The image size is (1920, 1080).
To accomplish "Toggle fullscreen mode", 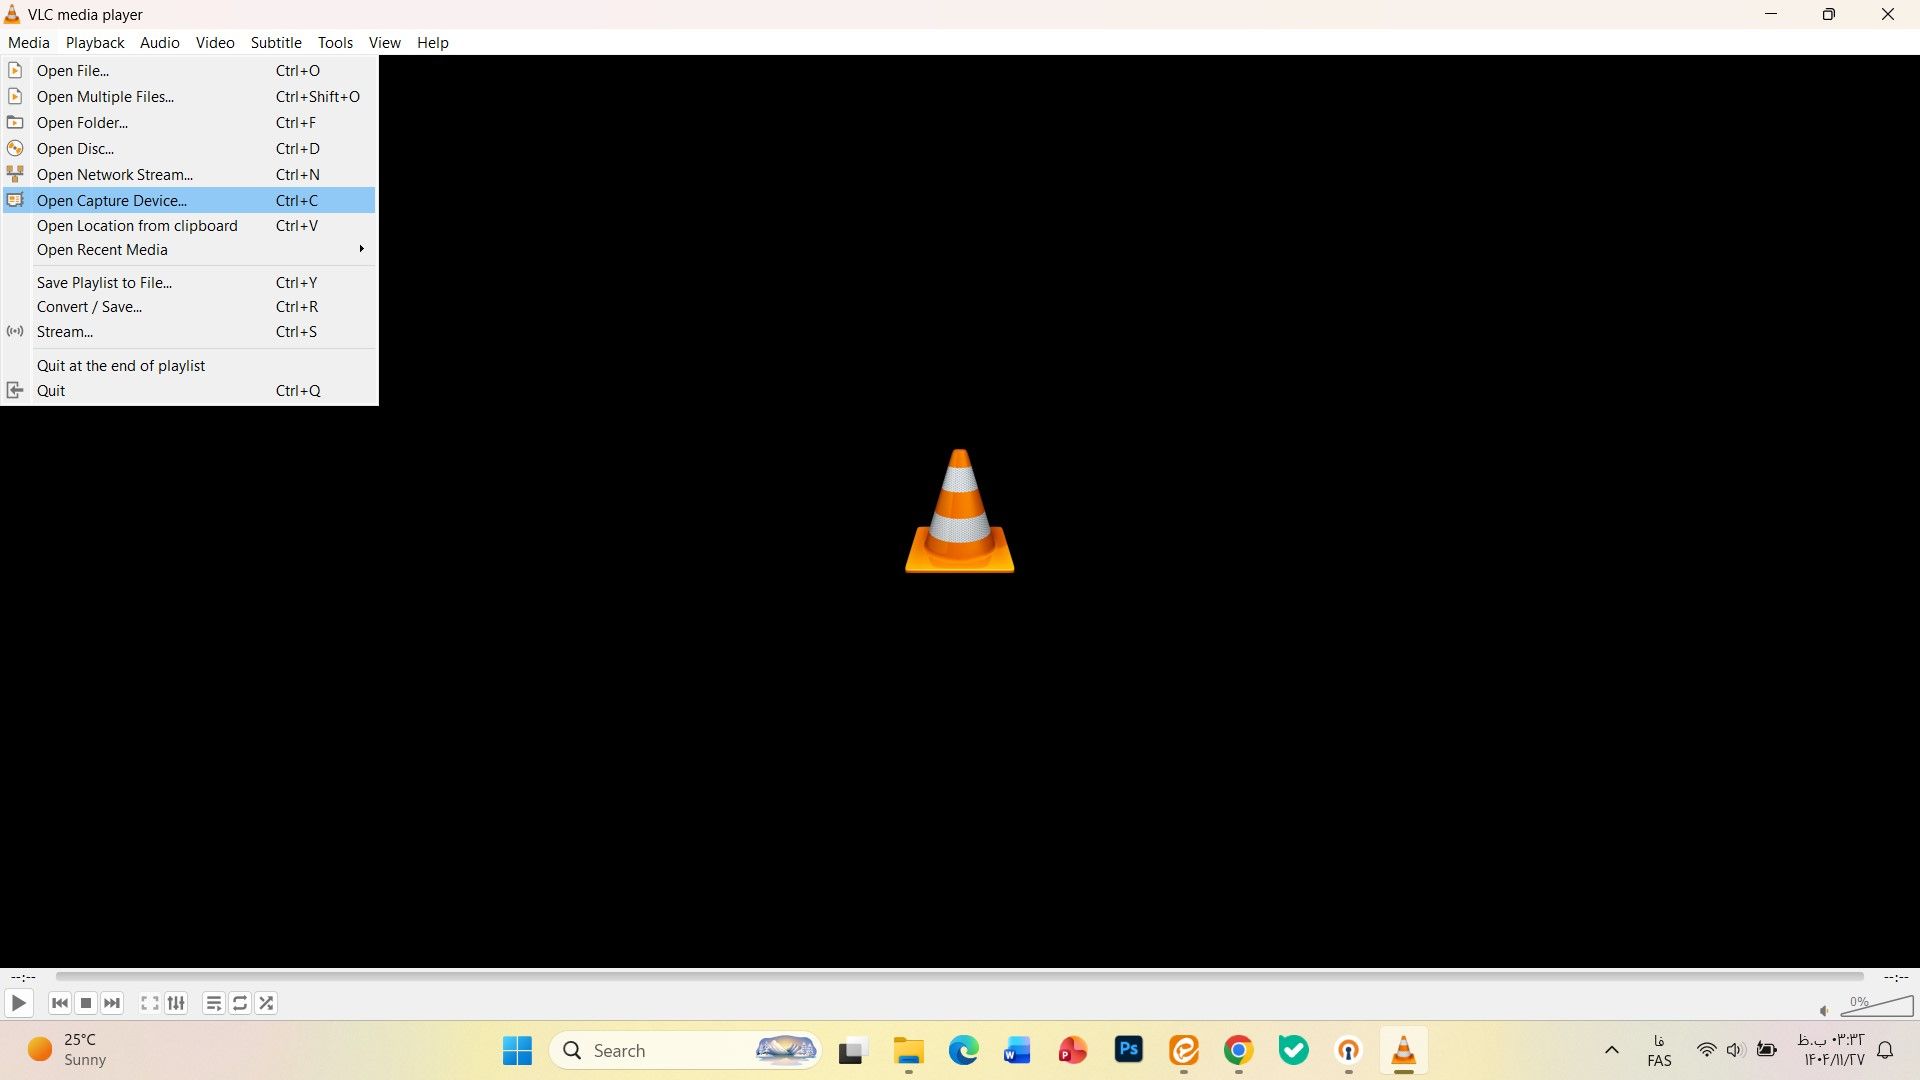I will click(x=148, y=1003).
